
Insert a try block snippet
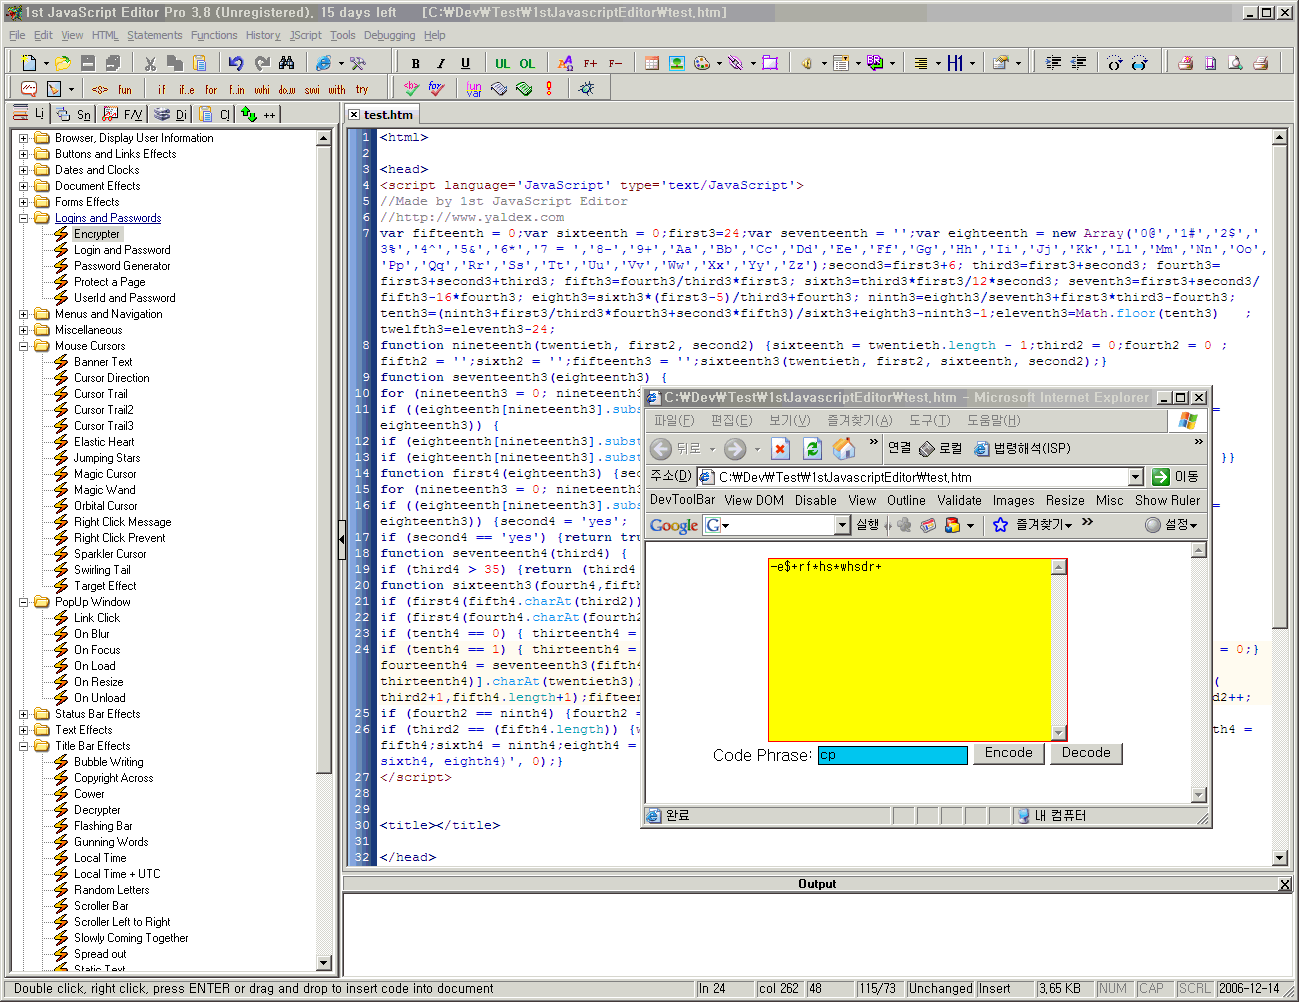(x=362, y=89)
